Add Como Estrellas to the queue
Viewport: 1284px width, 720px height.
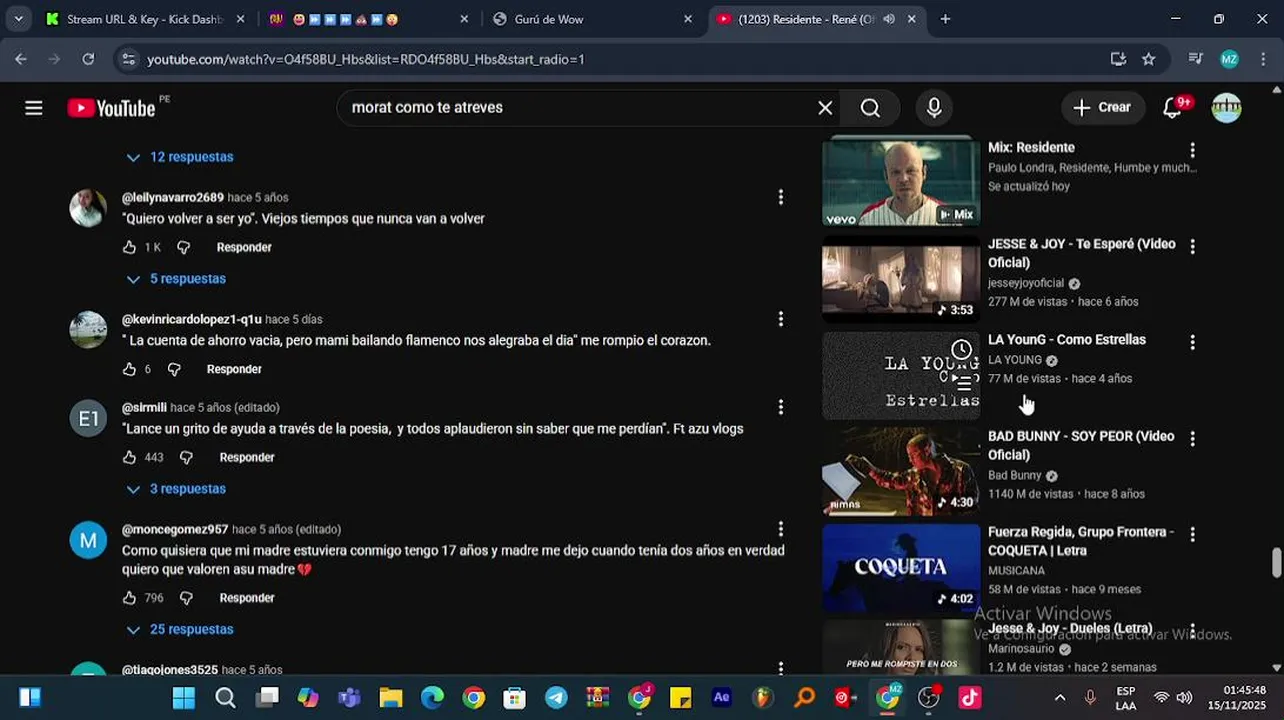(x=961, y=381)
